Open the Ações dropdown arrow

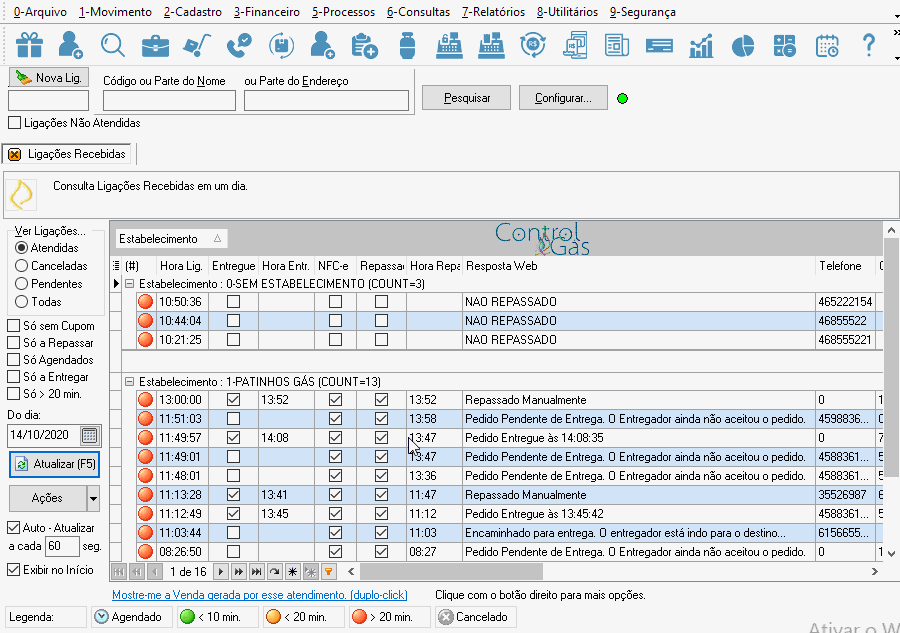[93, 498]
